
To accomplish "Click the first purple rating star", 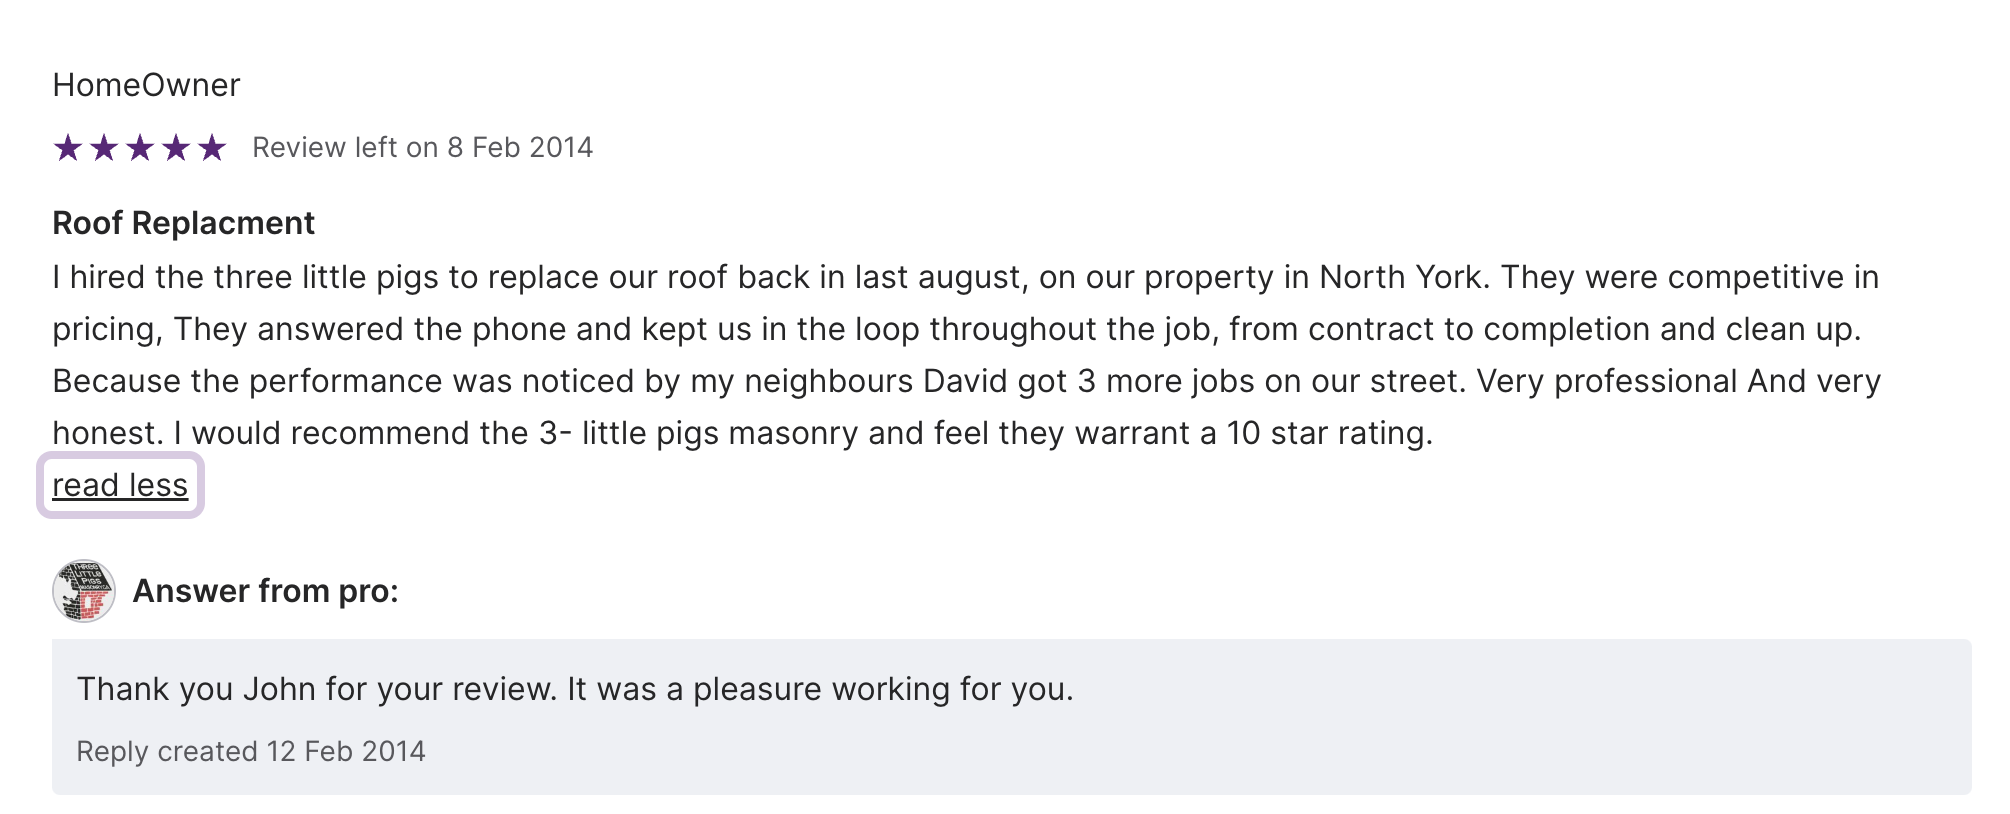I will coord(68,148).
